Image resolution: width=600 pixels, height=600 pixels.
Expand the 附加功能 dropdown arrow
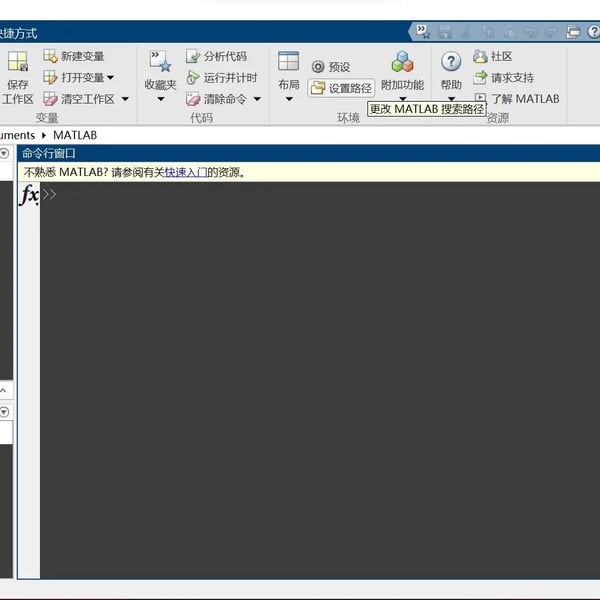[x=403, y=99]
